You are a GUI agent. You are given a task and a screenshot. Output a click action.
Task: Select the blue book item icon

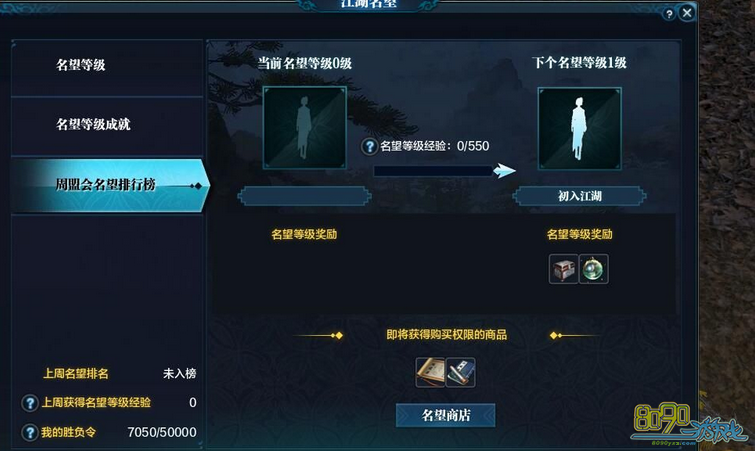(460, 372)
